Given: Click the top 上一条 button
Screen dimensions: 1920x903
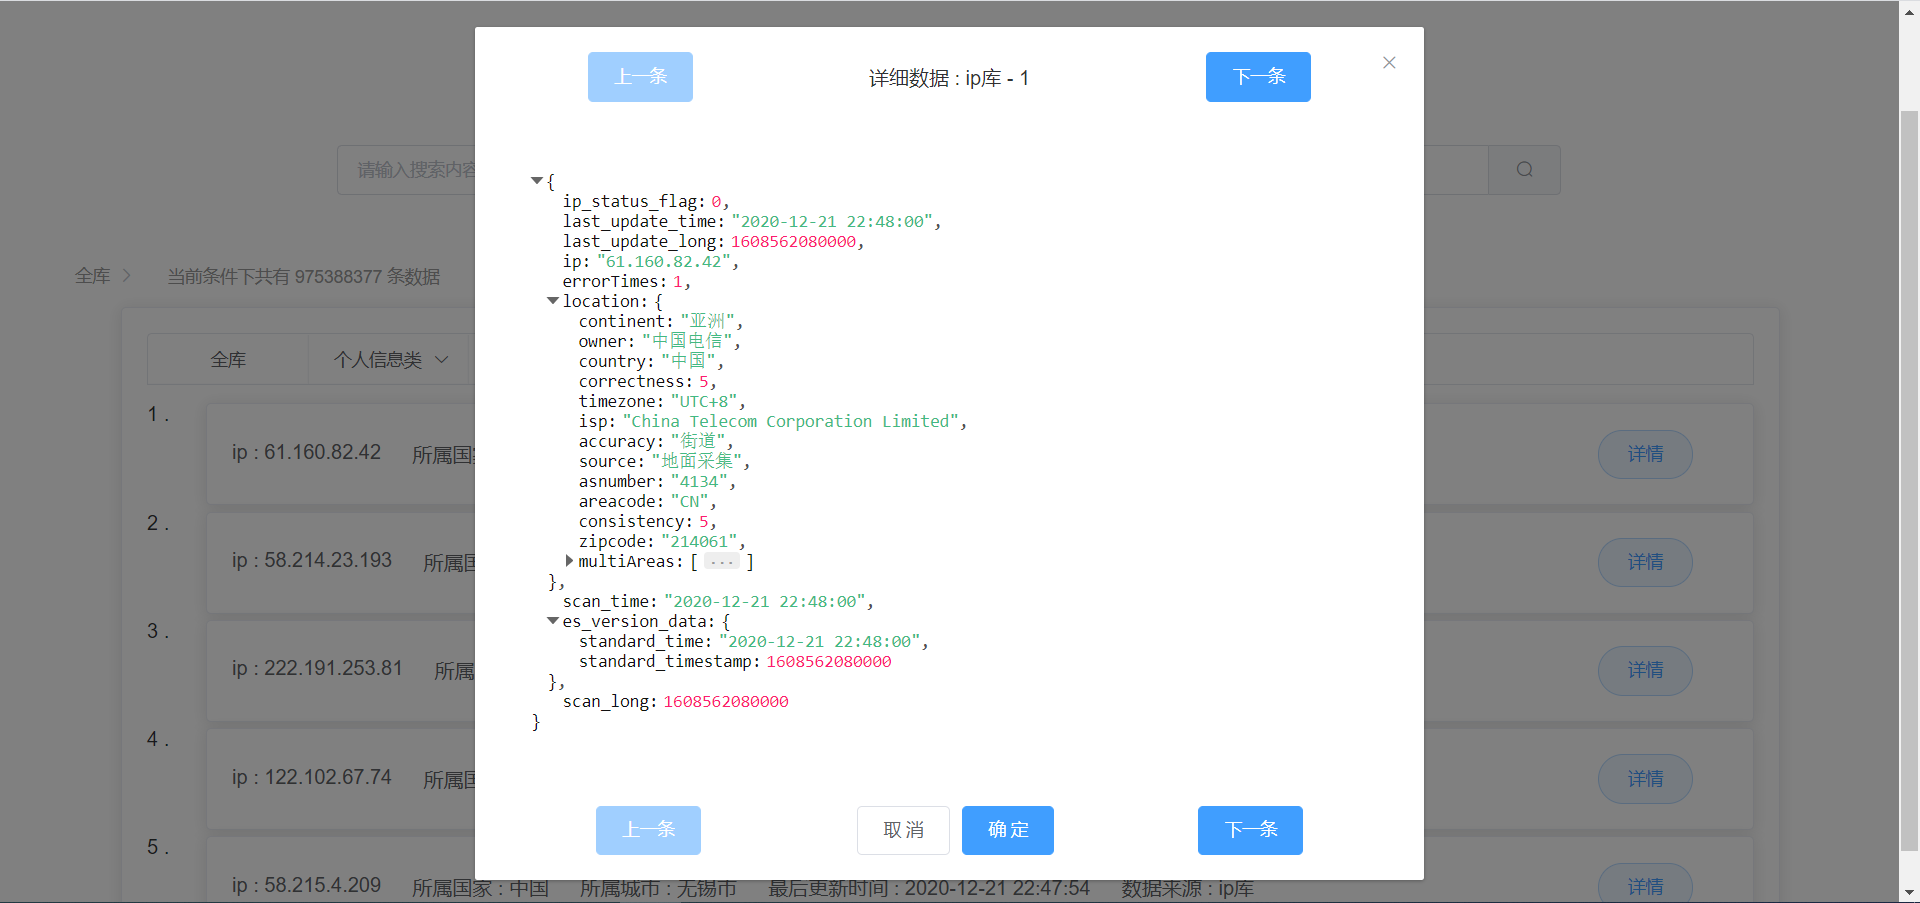Looking at the screenshot, I should point(640,77).
